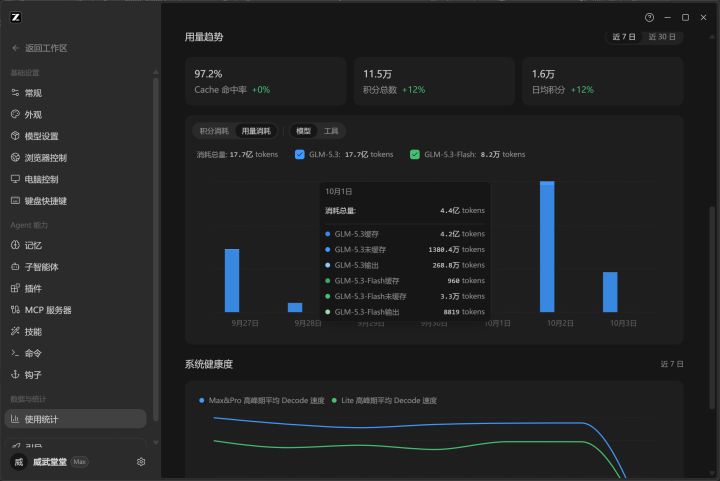Image resolution: width=720 pixels, height=481 pixels.
Task: Open MCP 服务器 icon
Action: (15, 310)
